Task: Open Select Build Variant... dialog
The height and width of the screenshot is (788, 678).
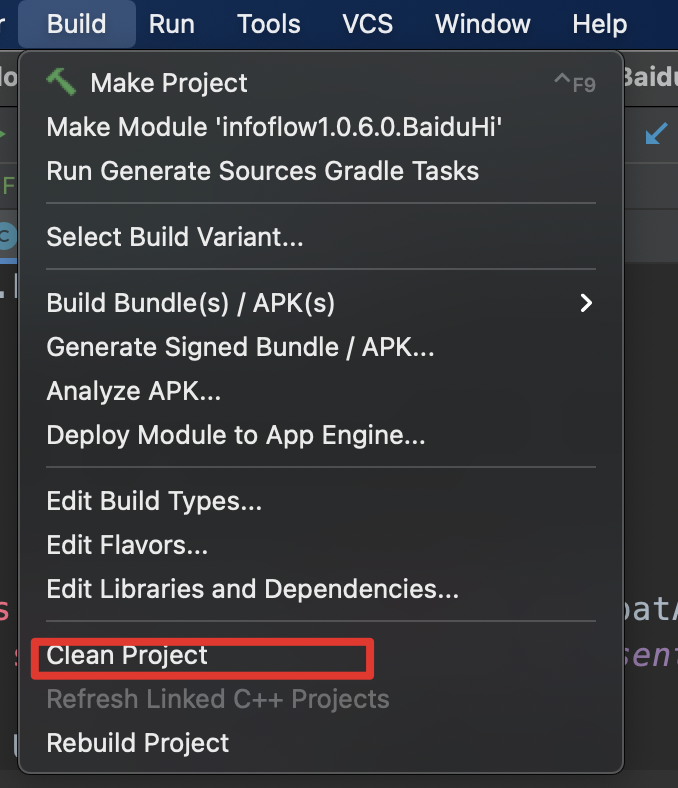Action: coord(175,237)
